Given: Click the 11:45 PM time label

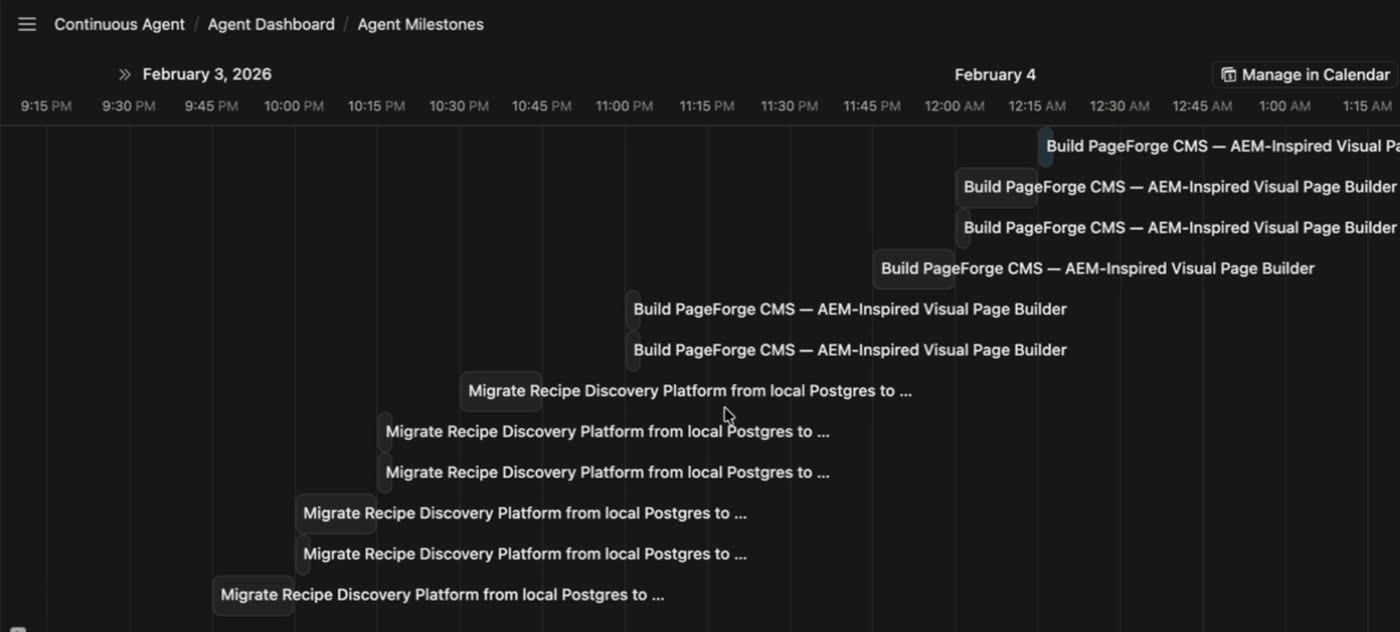Looking at the screenshot, I should [872, 106].
